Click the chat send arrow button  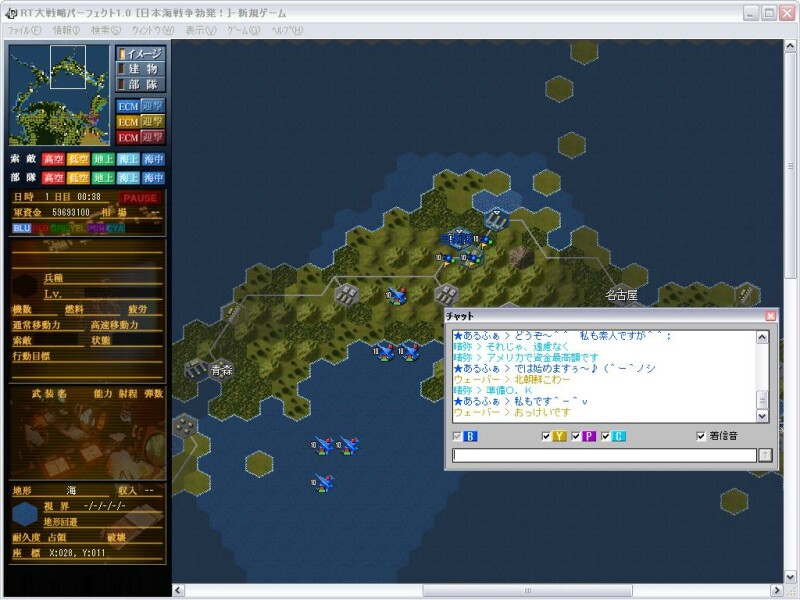click(x=765, y=455)
